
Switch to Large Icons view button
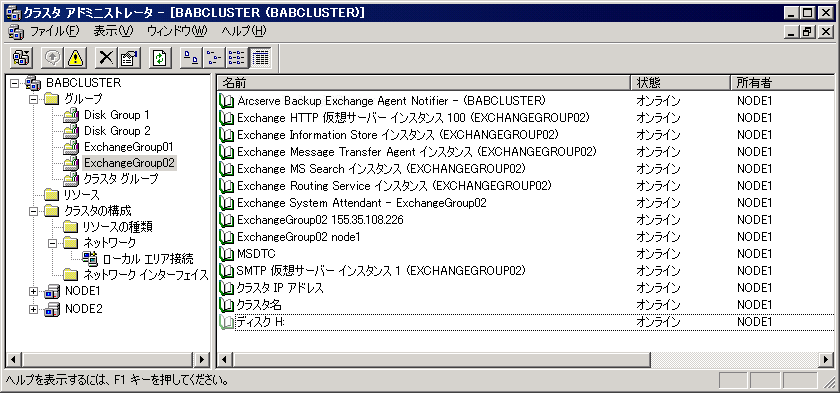pos(191,58)
